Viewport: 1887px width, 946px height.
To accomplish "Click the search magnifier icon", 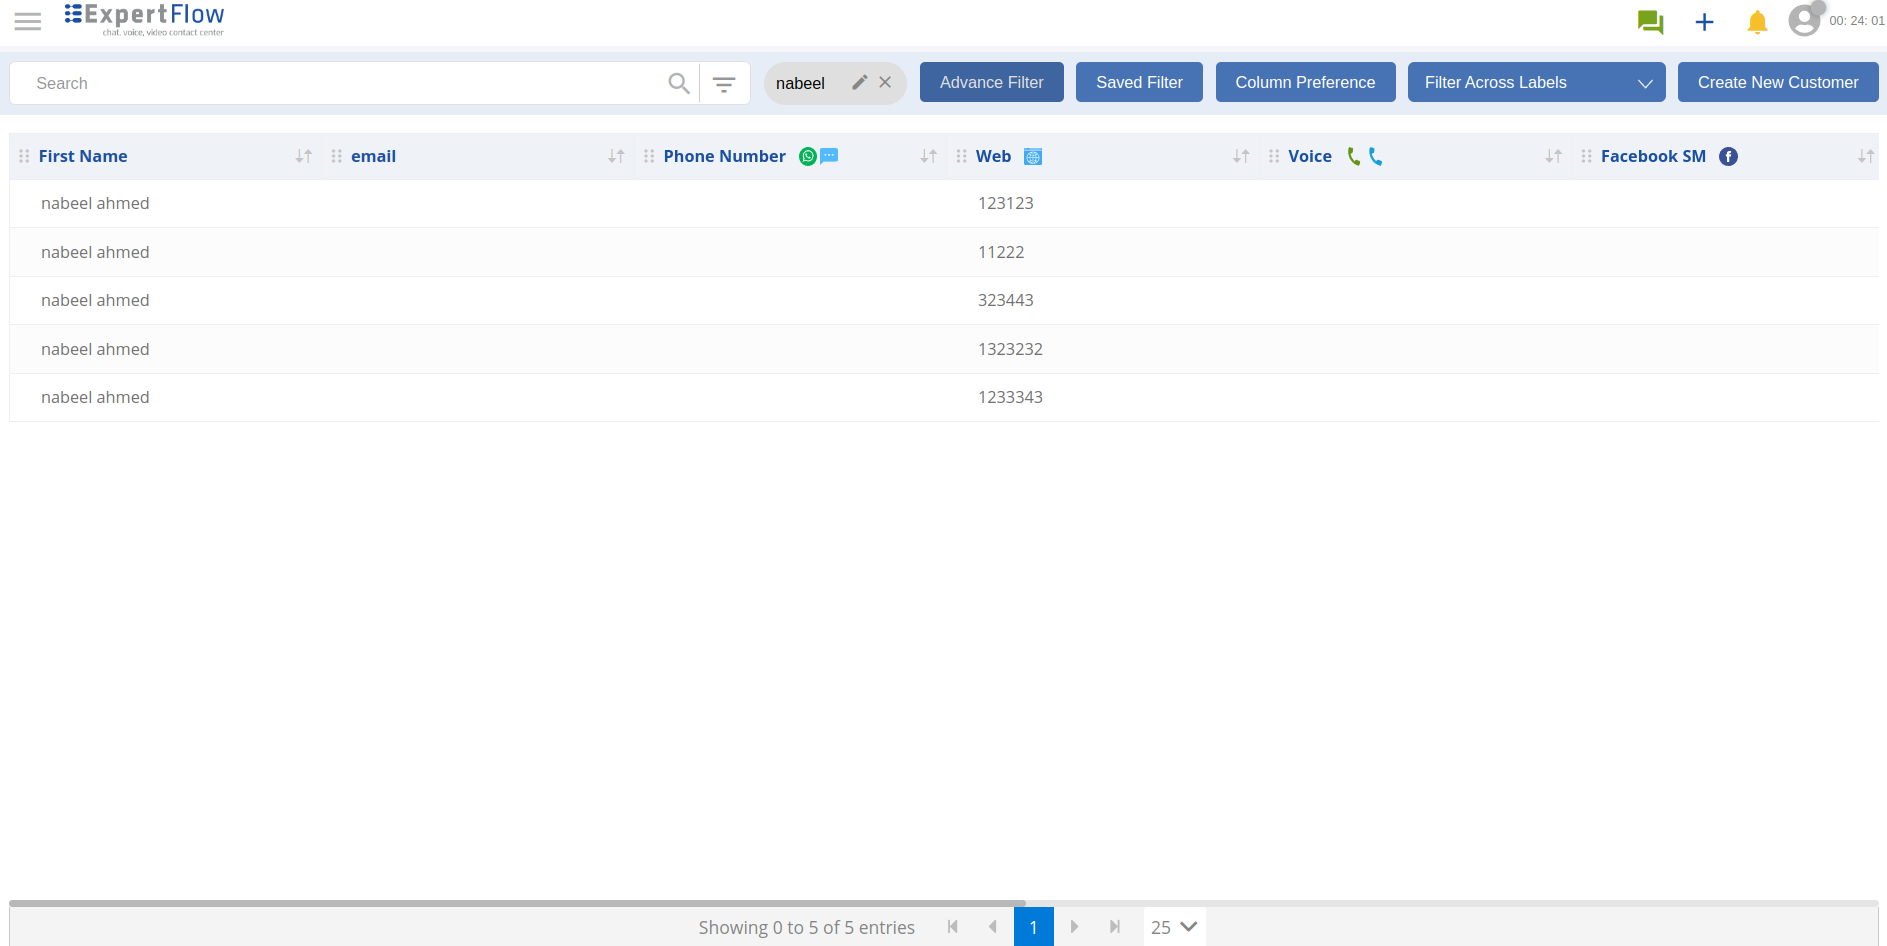I will click(679, 83).
